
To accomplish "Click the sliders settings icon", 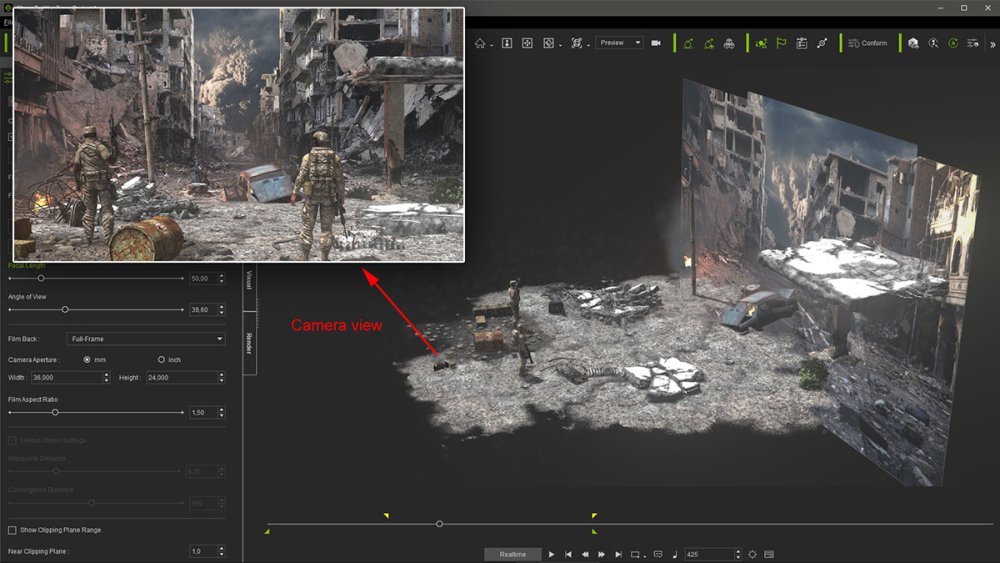I will pyautogui.click(x=973, y=43).
